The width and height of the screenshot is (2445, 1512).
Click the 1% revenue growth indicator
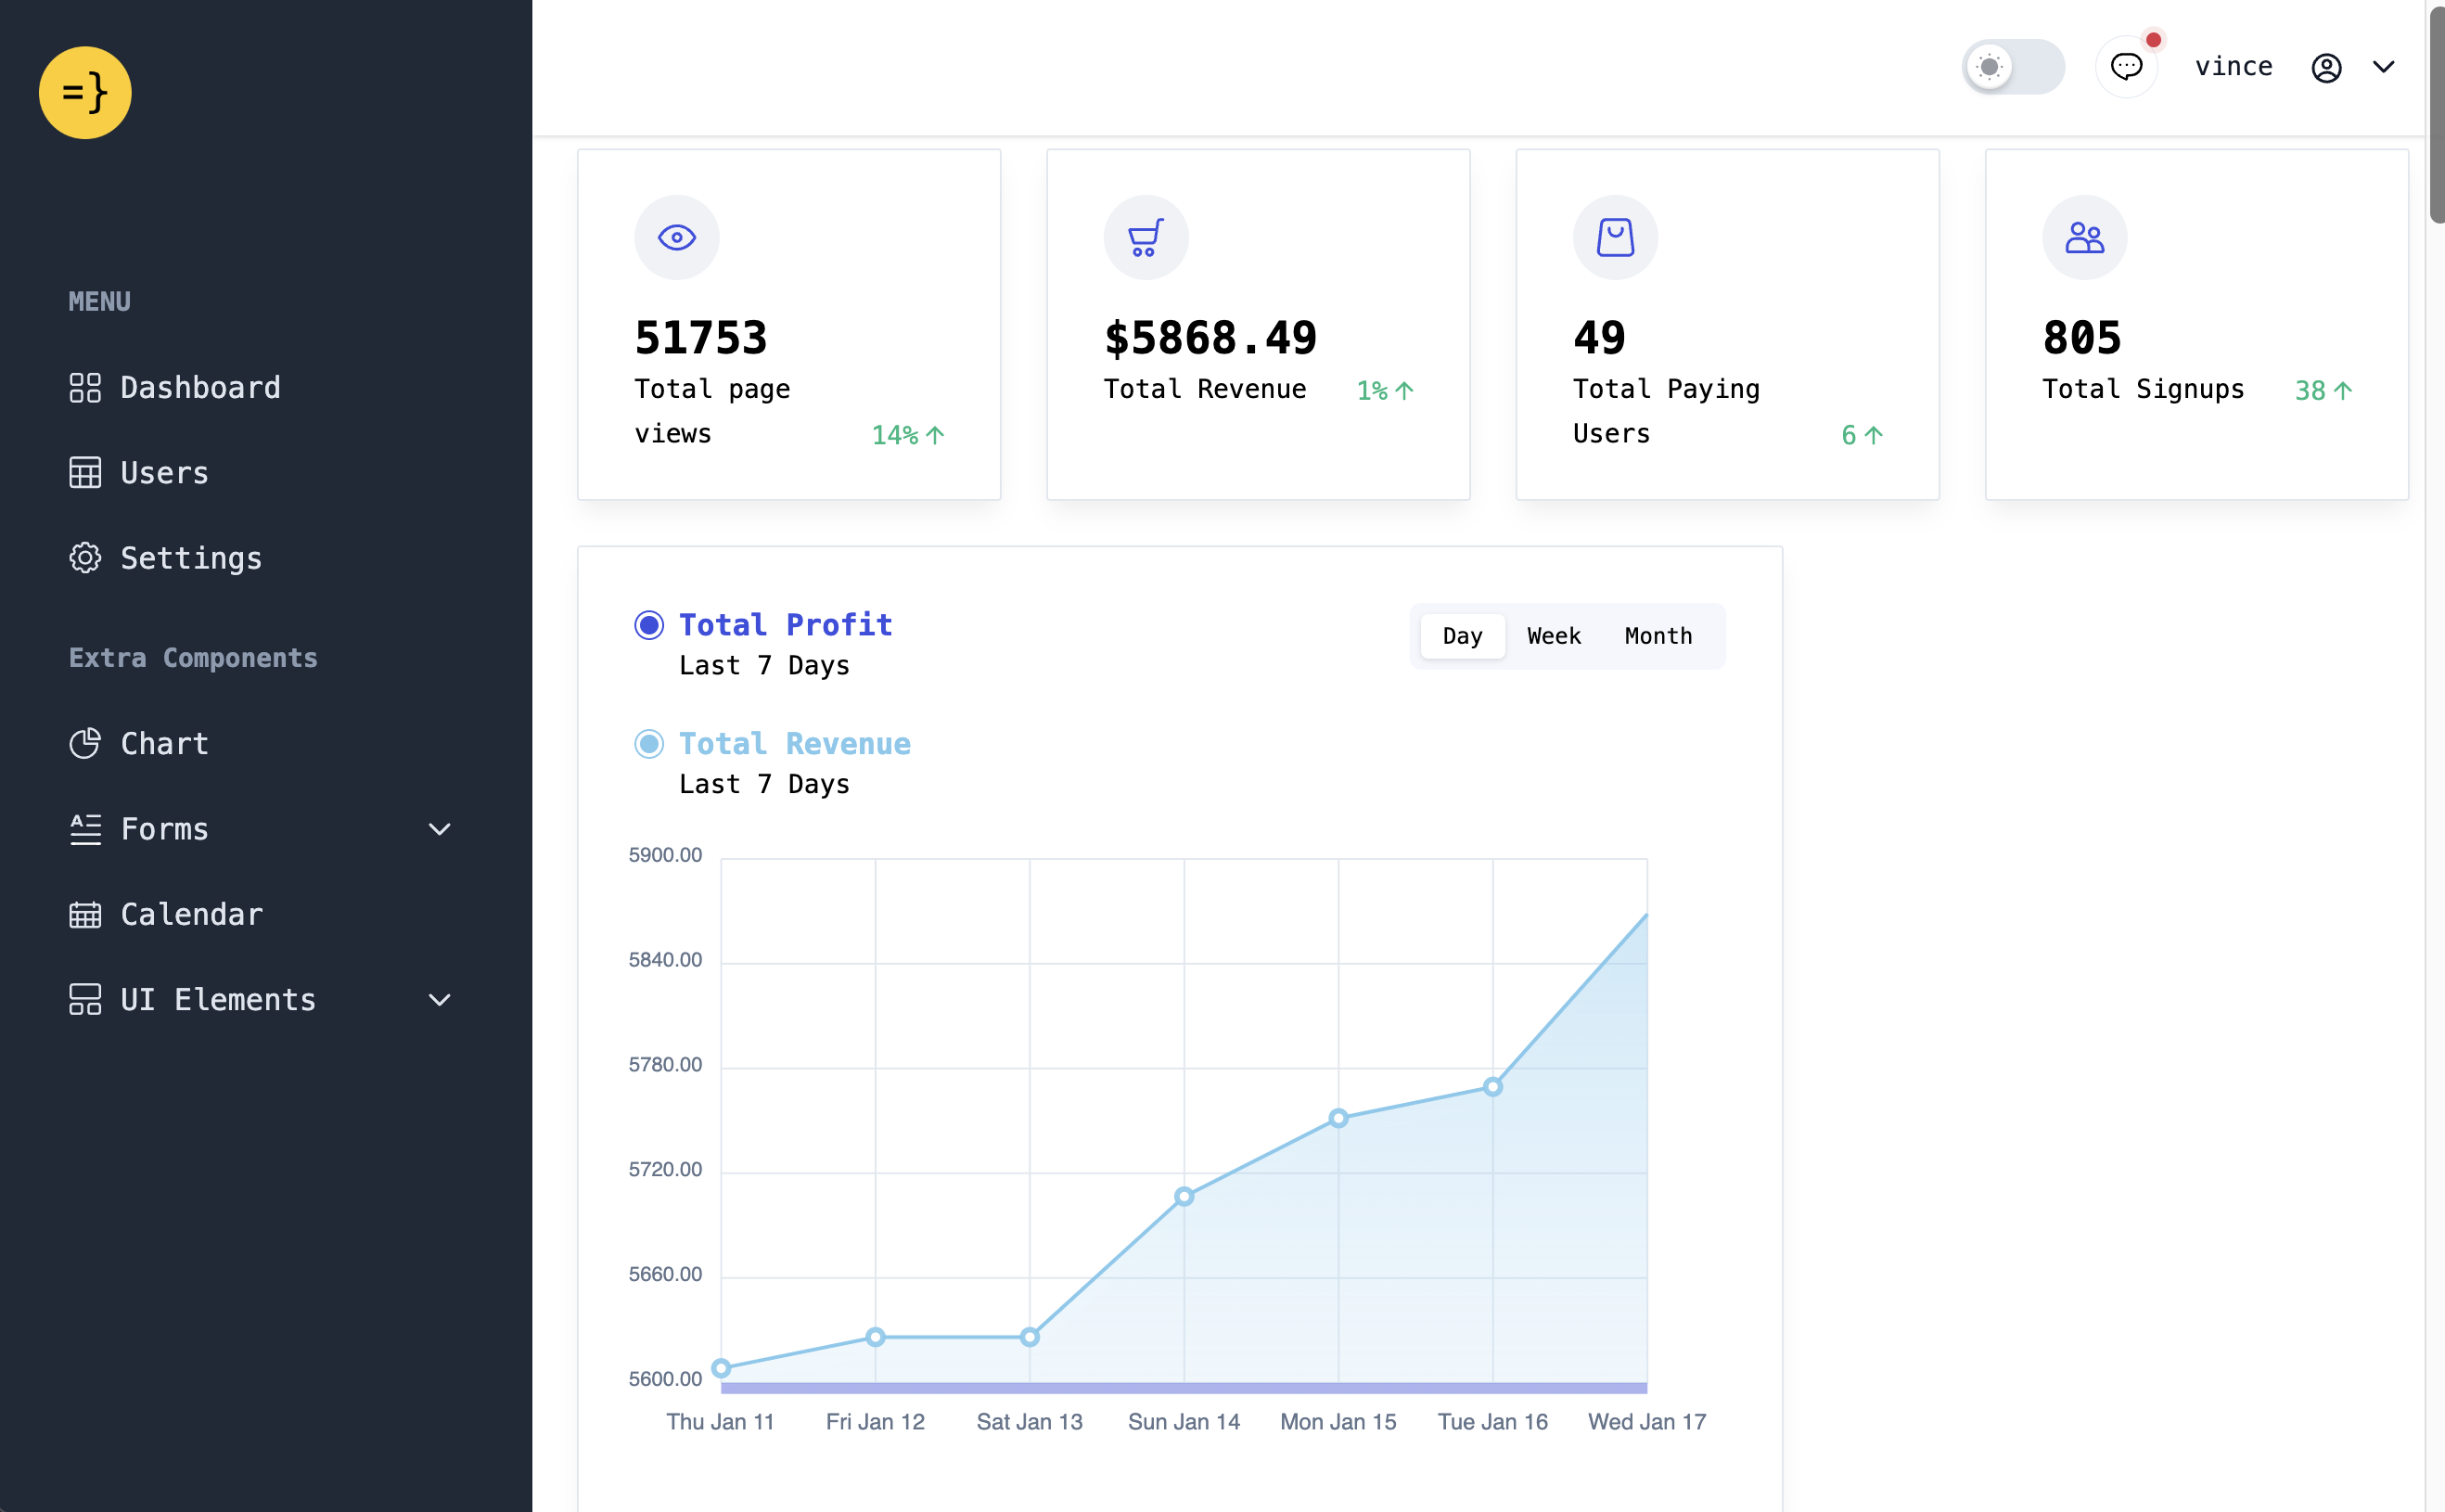click(1385, 390)
